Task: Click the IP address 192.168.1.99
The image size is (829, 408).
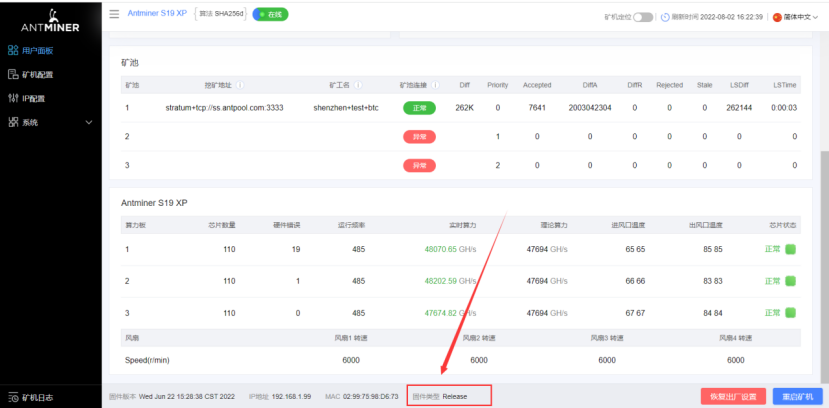Action: click(x=292, y=396)
